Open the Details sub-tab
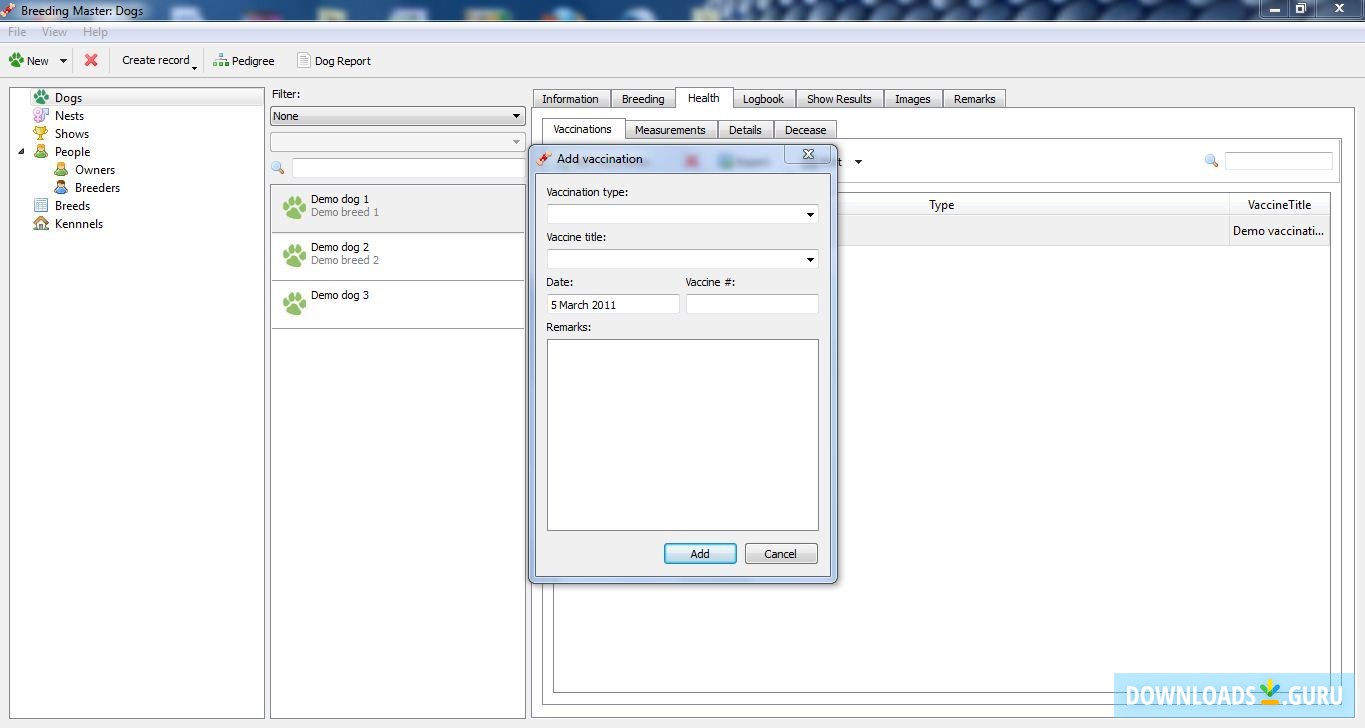1365x728 pixels. (745, 130)
